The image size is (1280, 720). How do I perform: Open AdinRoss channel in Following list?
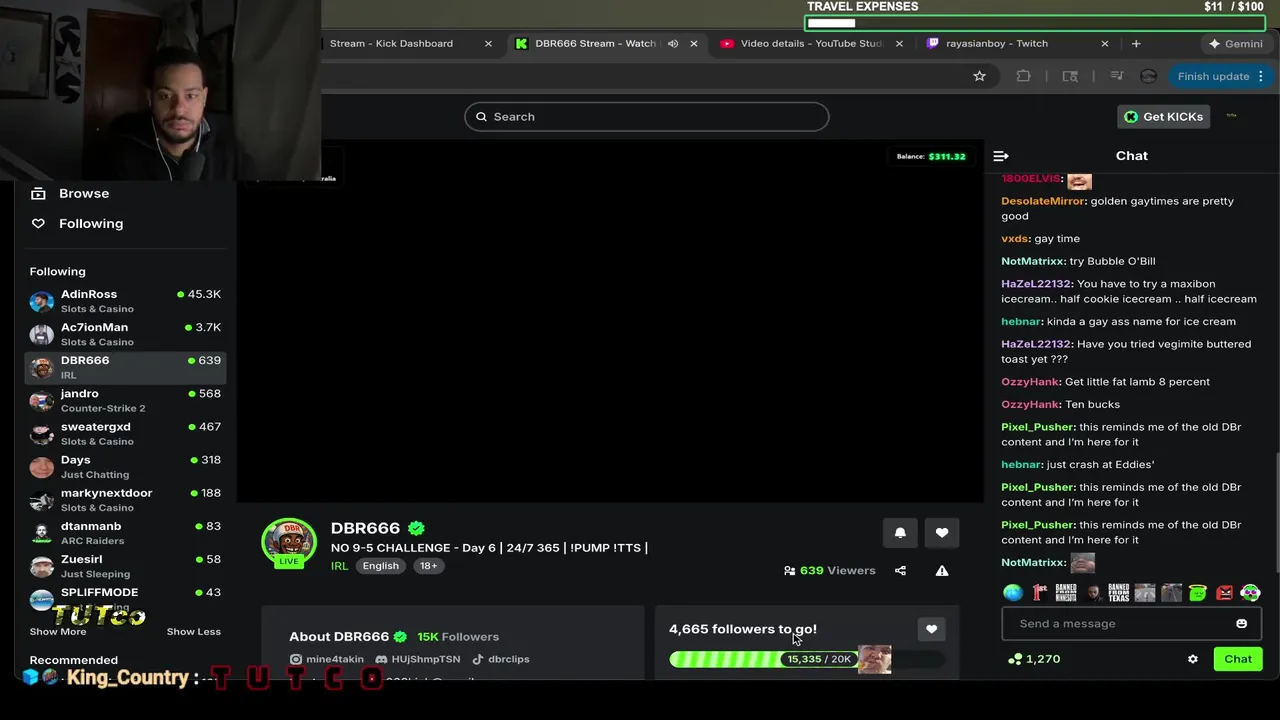point(125,301)
